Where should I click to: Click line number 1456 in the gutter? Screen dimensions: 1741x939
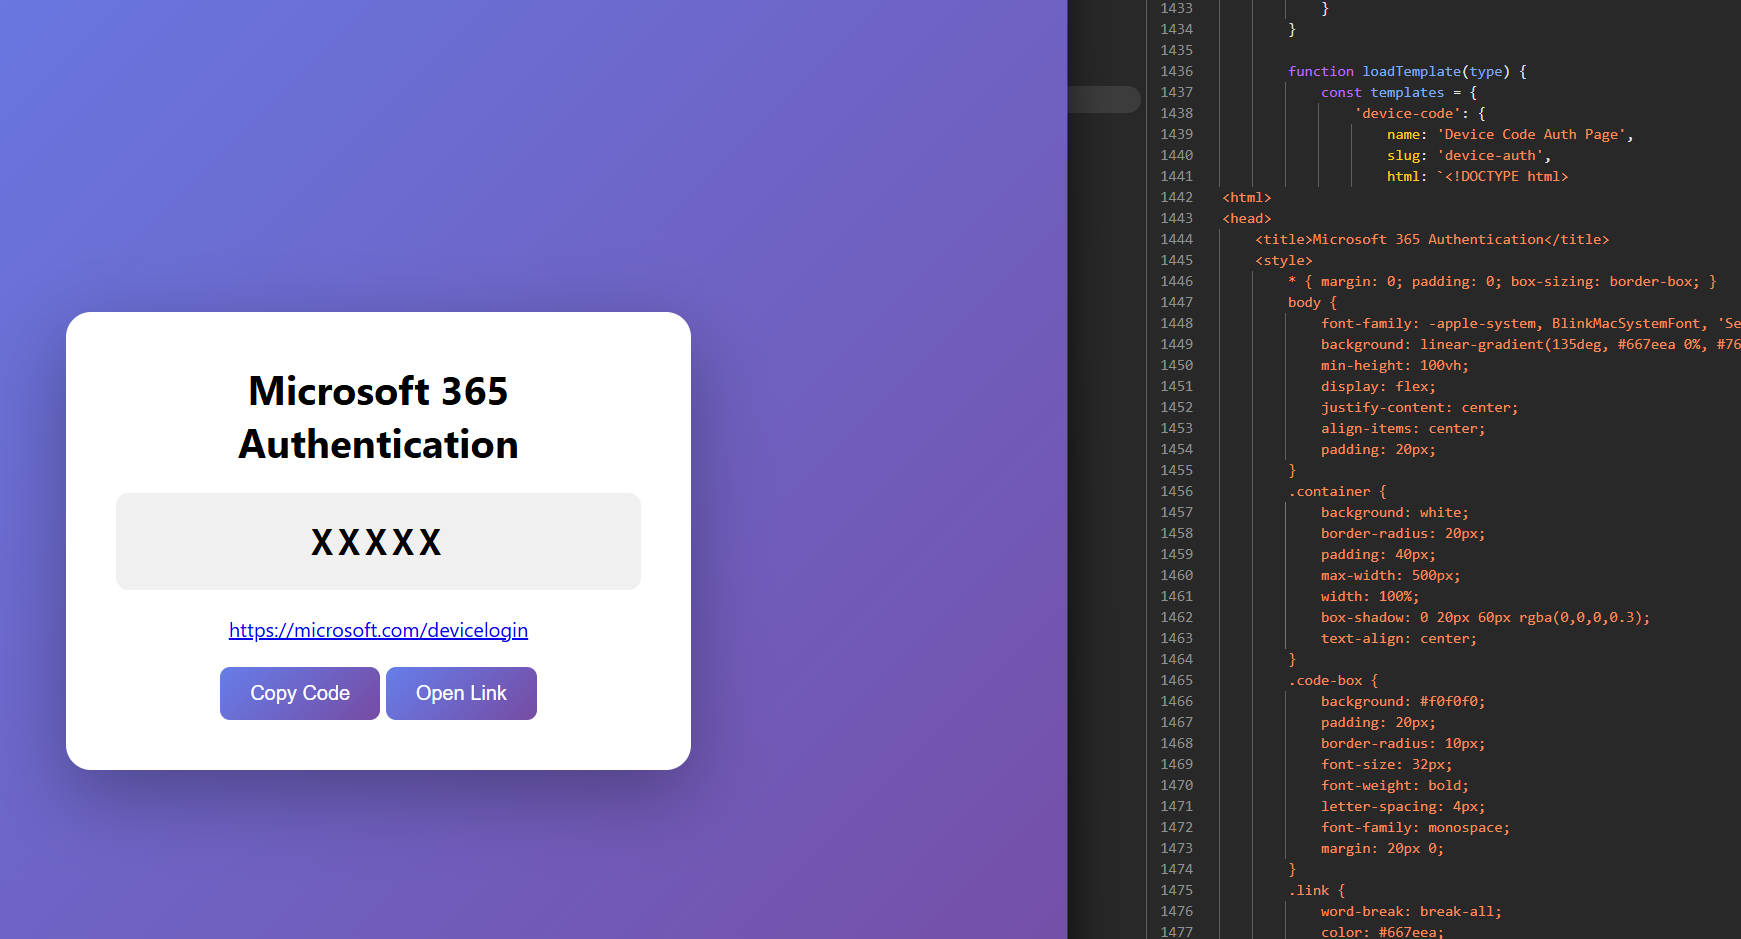click(1176, 491)
